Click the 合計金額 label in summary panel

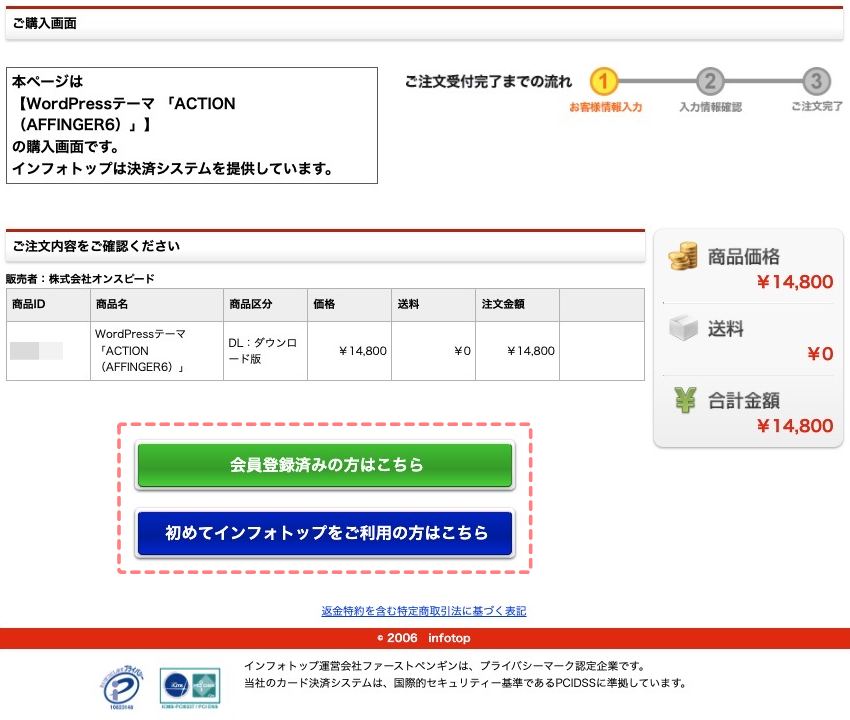tap(744, 401)
